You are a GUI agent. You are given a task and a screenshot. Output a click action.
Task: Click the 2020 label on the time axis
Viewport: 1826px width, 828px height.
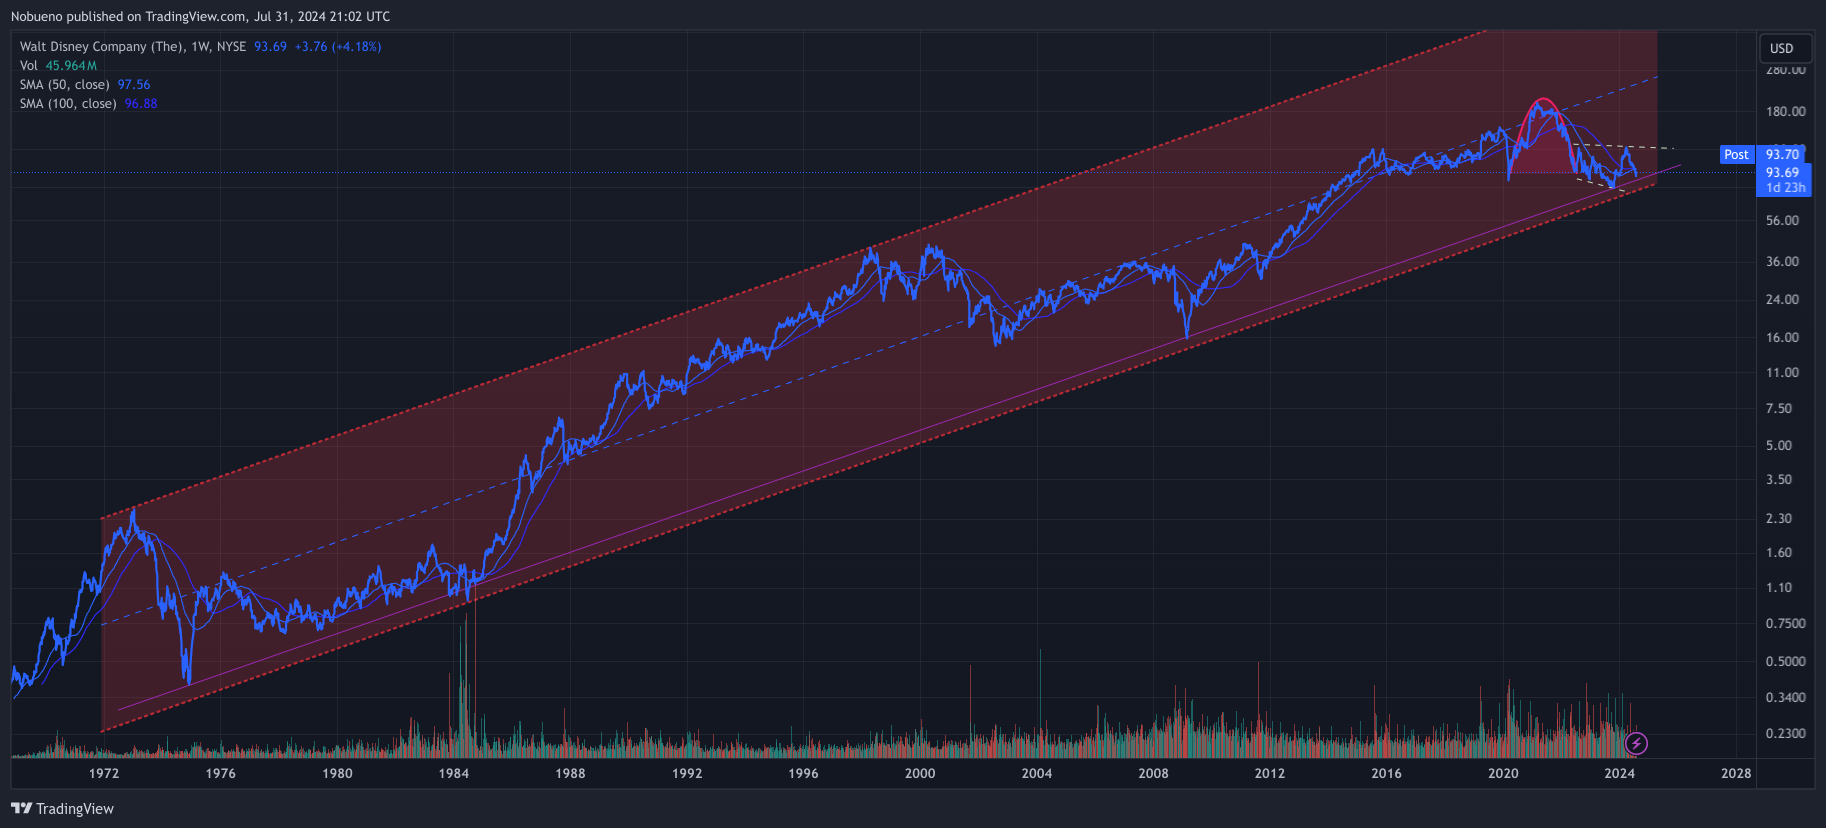pos(1503,773)
